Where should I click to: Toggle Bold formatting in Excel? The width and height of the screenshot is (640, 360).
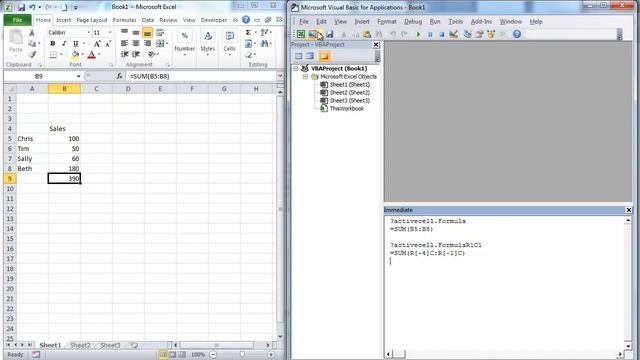[53, 44]
